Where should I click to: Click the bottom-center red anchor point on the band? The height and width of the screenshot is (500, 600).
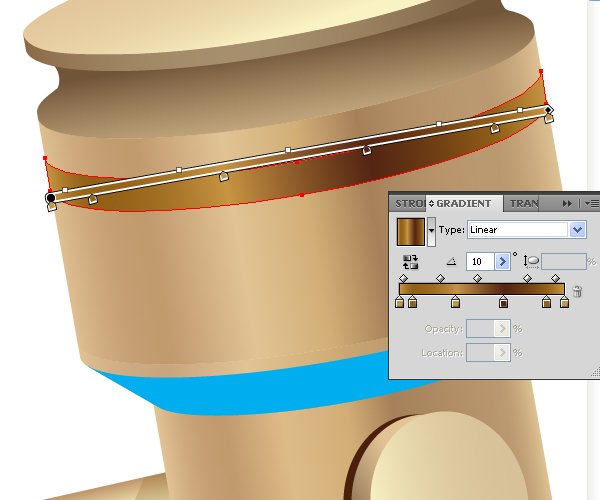(302, 195)
